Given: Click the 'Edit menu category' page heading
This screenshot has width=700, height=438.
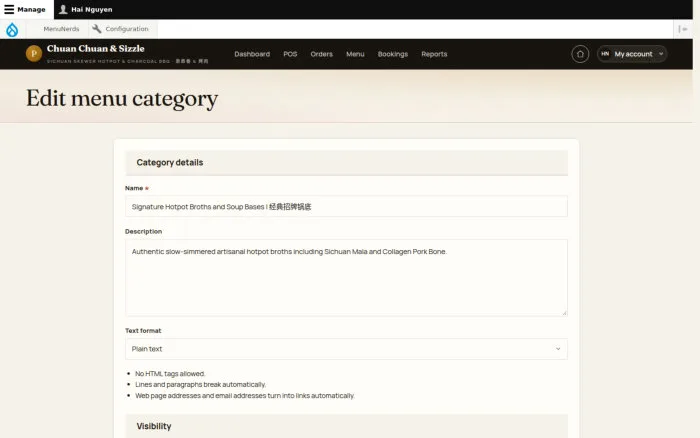Looking at the screenshot, I should point(122,98).
